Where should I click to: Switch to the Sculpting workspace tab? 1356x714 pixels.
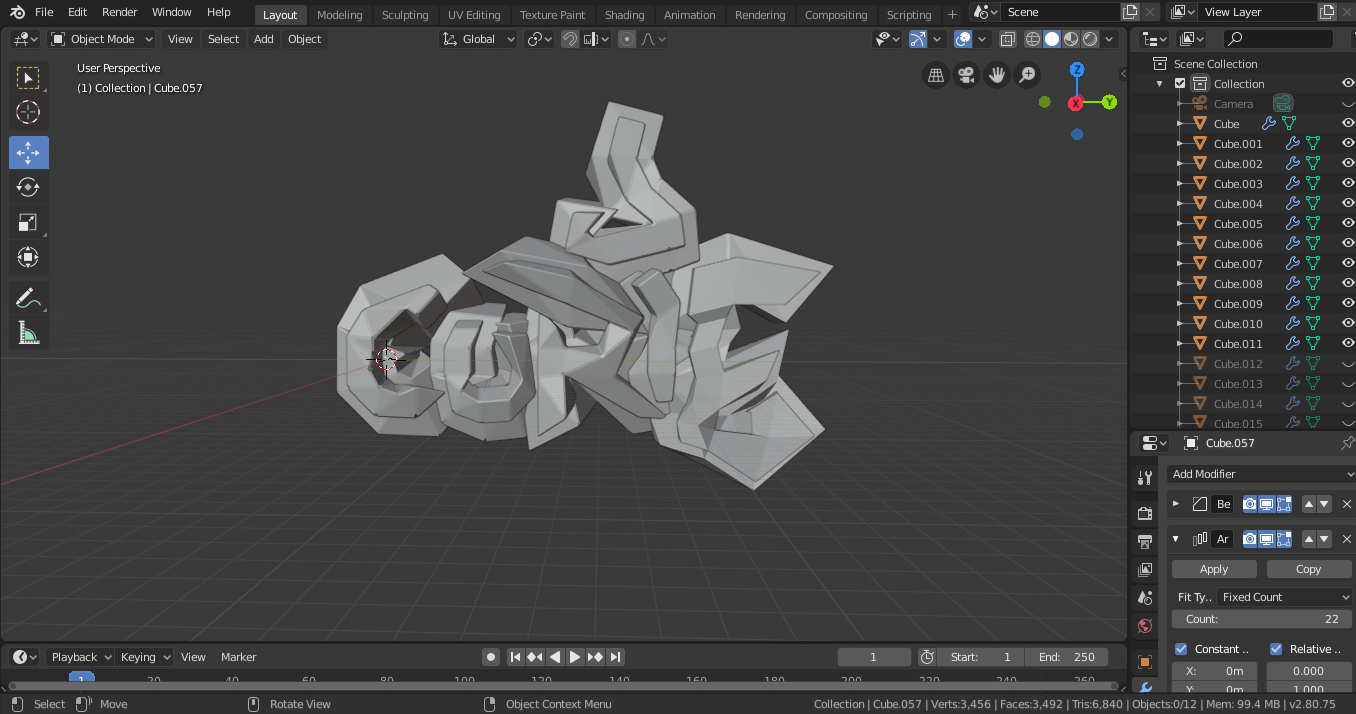404,15
